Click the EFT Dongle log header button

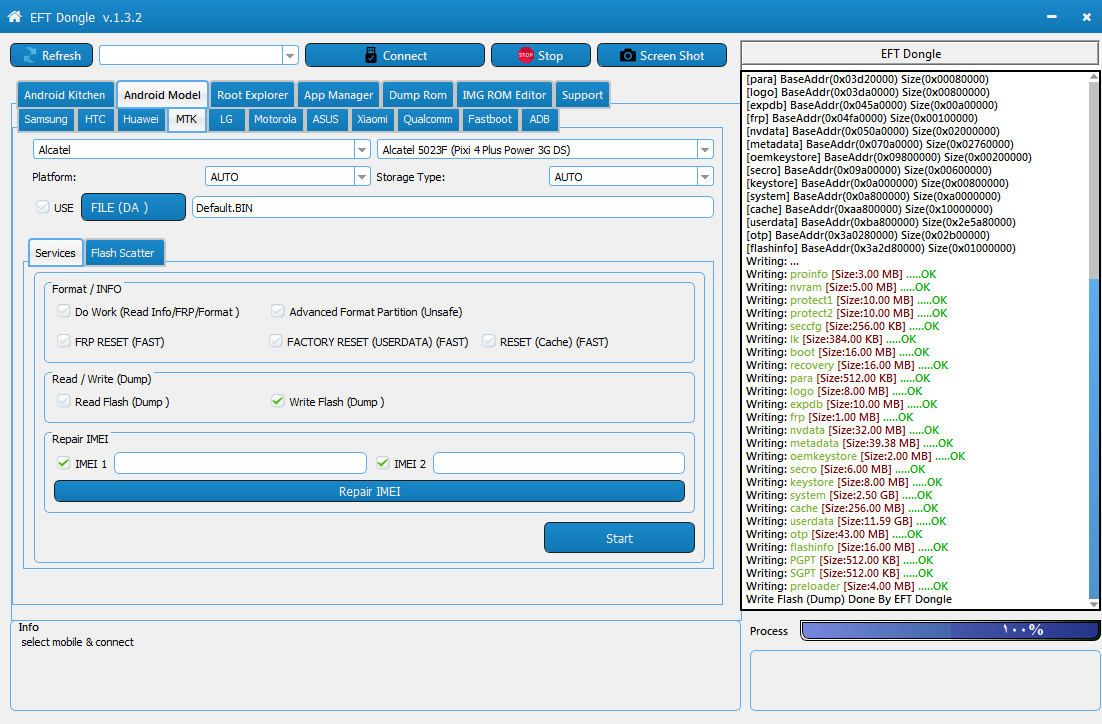920,53
